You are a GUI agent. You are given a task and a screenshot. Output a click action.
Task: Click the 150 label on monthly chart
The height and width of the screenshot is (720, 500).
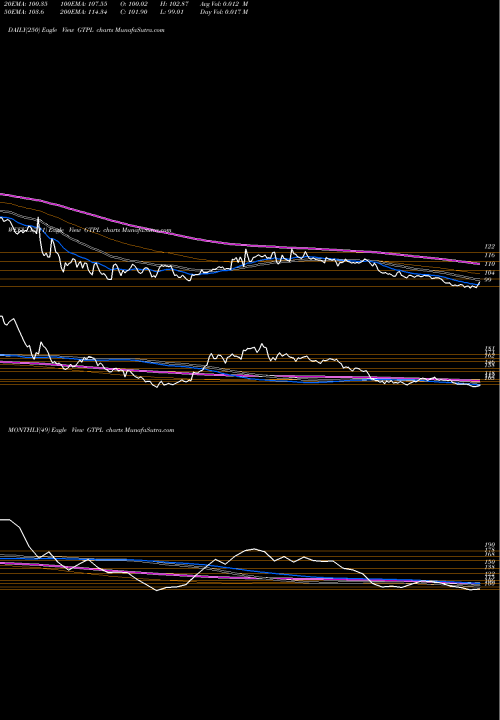click(489, 562)
